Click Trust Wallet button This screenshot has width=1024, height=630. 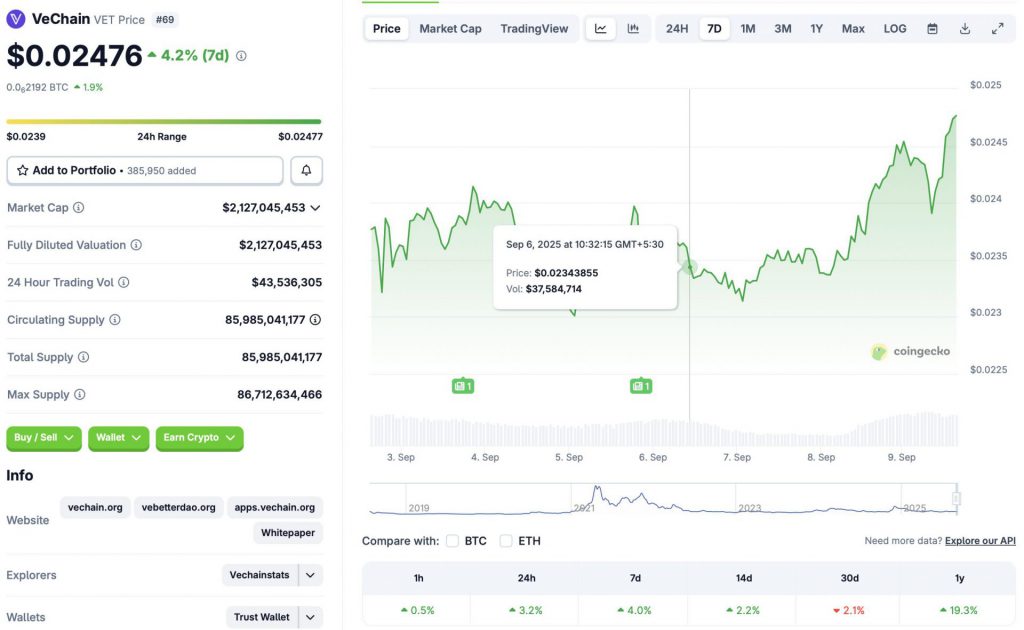(261, 617)
